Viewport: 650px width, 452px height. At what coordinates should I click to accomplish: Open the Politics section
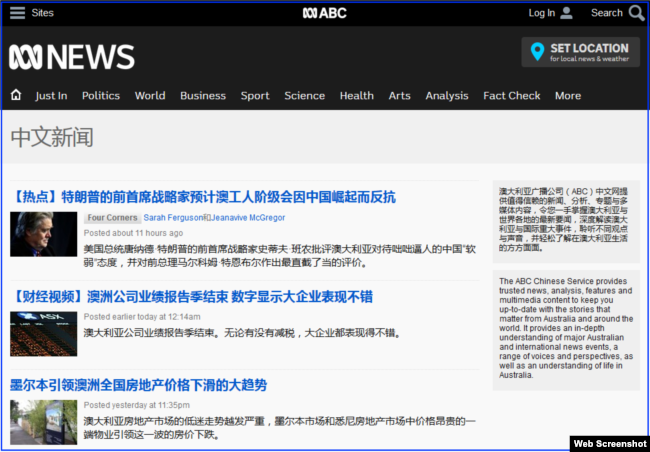point(101,96)
